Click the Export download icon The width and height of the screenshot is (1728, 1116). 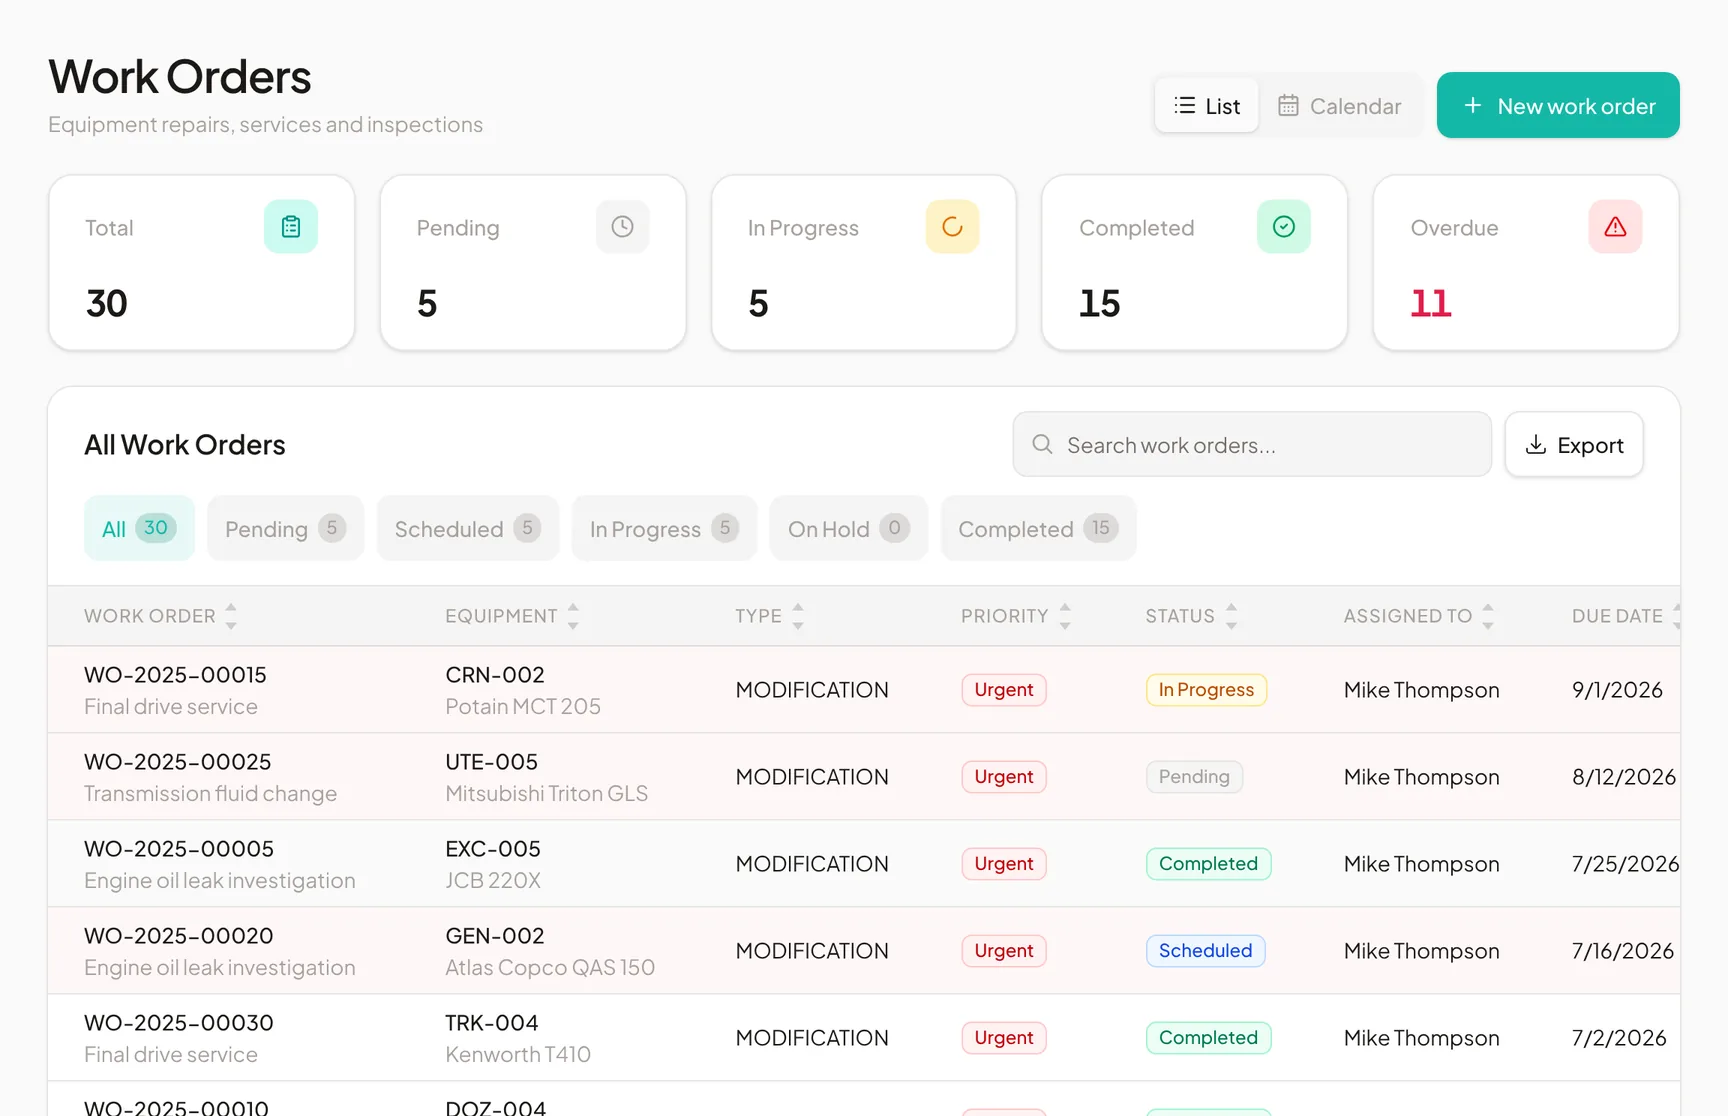coord(1536,444)
